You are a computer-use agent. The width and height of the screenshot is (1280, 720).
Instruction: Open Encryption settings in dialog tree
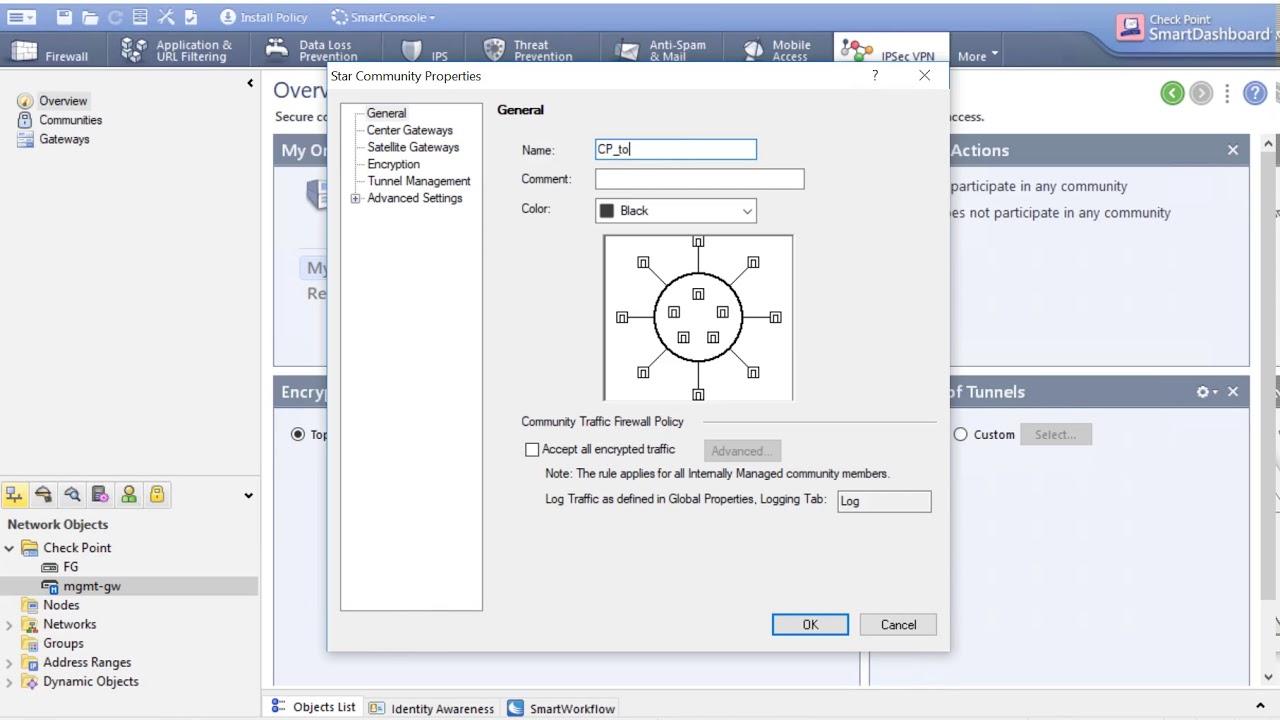(393, 164)
